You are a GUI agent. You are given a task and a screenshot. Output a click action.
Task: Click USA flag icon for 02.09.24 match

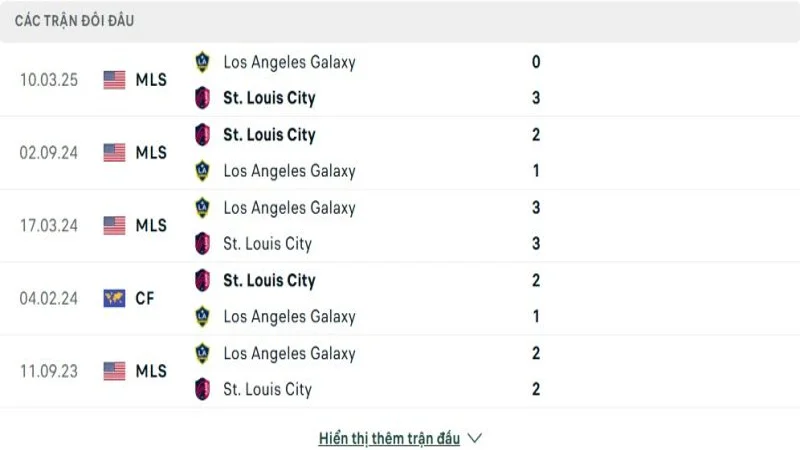click(x=114, y=153)
